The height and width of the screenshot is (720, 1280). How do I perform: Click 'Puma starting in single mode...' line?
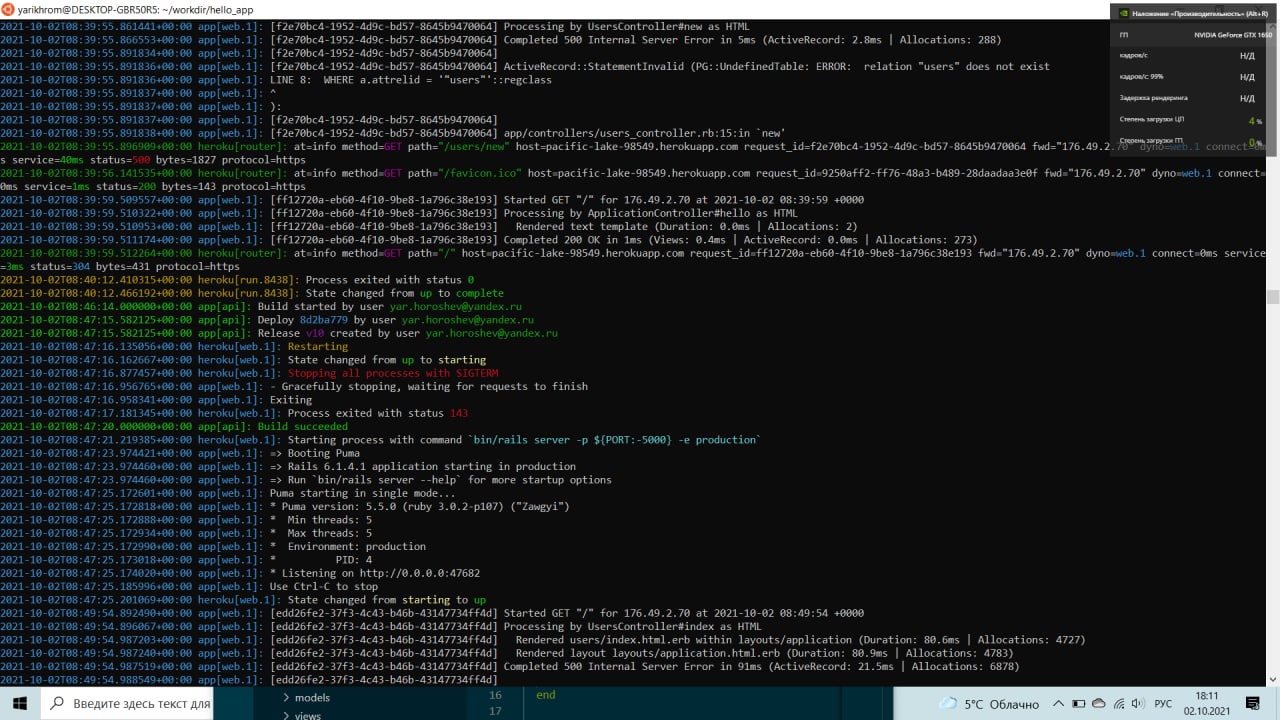coord(362,493)
